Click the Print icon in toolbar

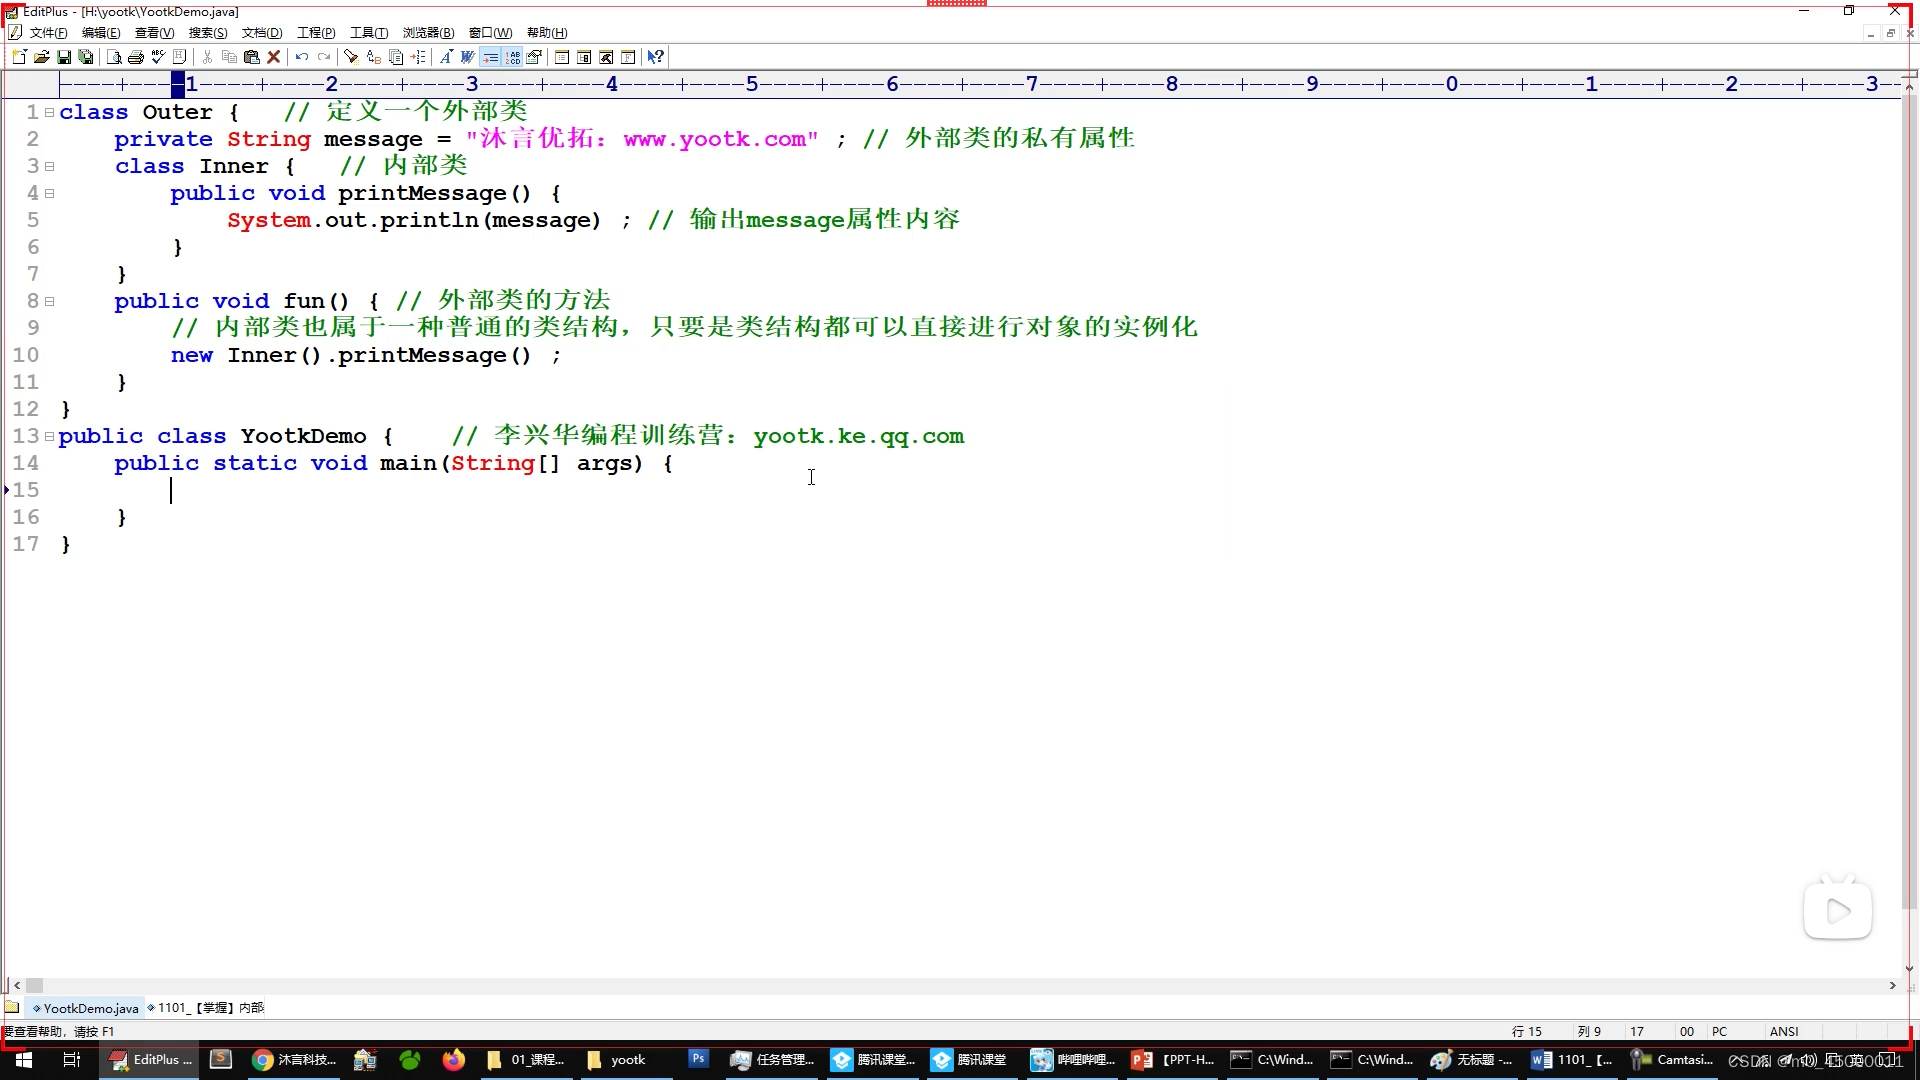tap(136, 57)
